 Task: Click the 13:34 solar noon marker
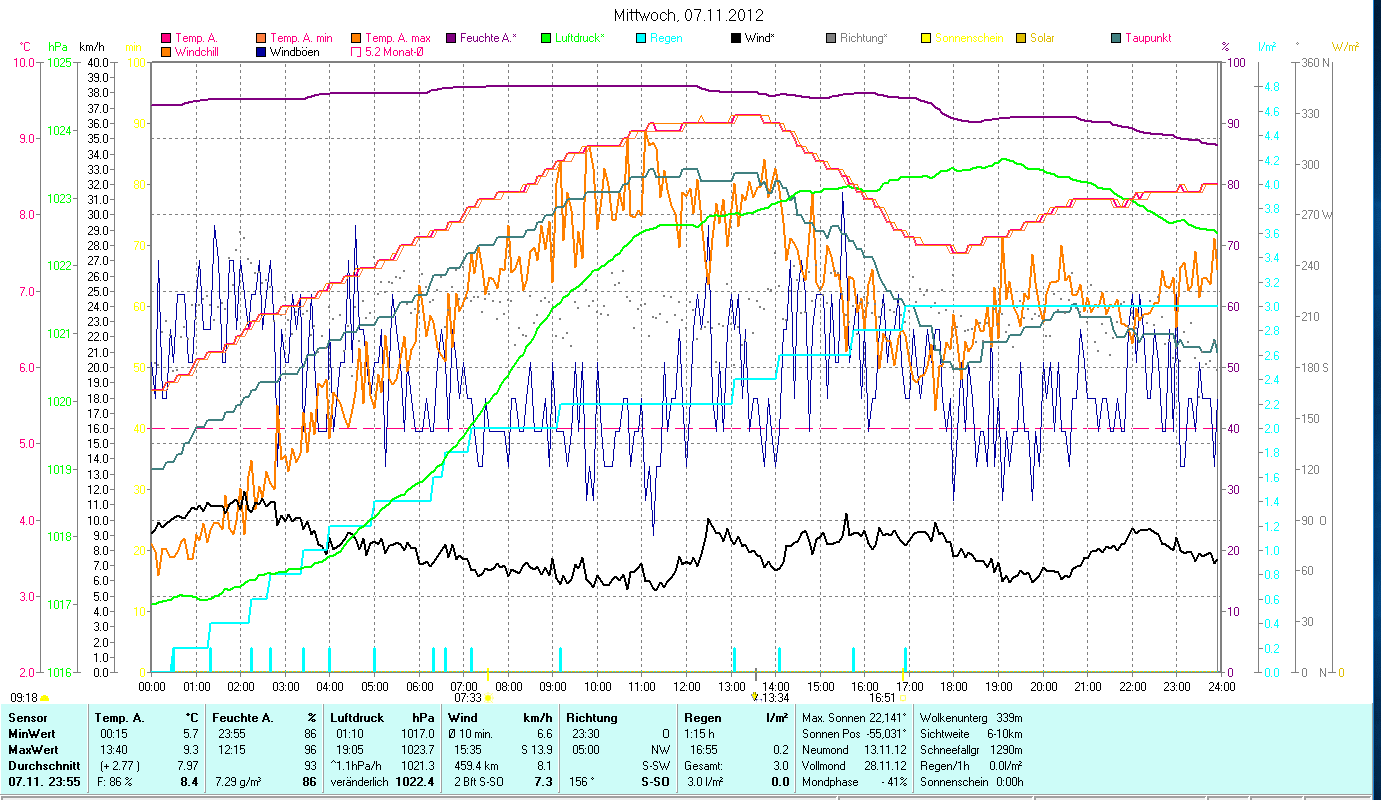coord(775,698)
